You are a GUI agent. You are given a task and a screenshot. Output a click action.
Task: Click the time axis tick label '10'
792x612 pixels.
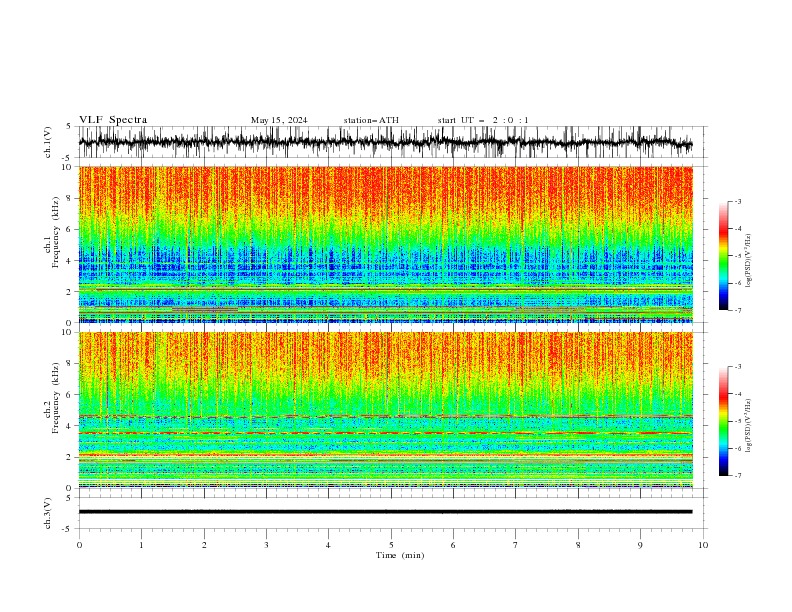pyautogui.click(x=703, y=545)
